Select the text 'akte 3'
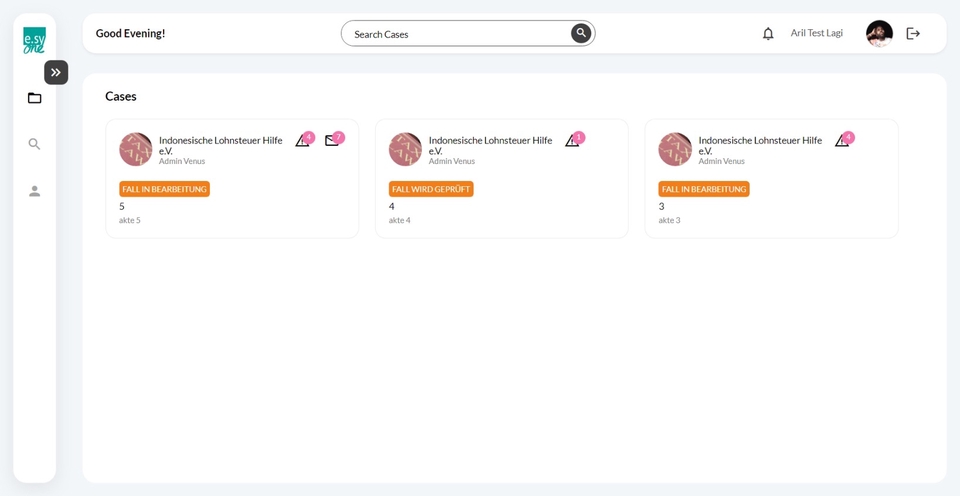Screen dimensions: 960x496 click(x=669, y=220)
